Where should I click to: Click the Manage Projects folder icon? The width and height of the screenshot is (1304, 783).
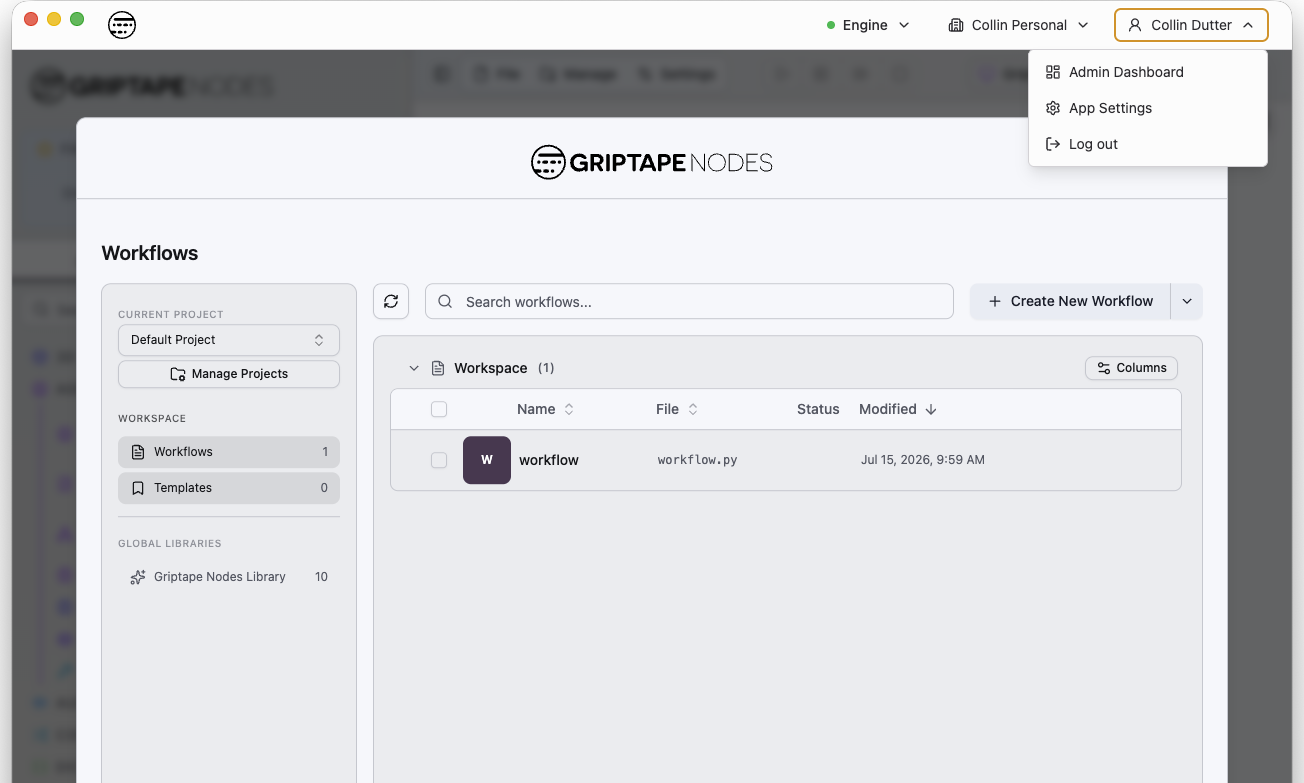(178, 374)
